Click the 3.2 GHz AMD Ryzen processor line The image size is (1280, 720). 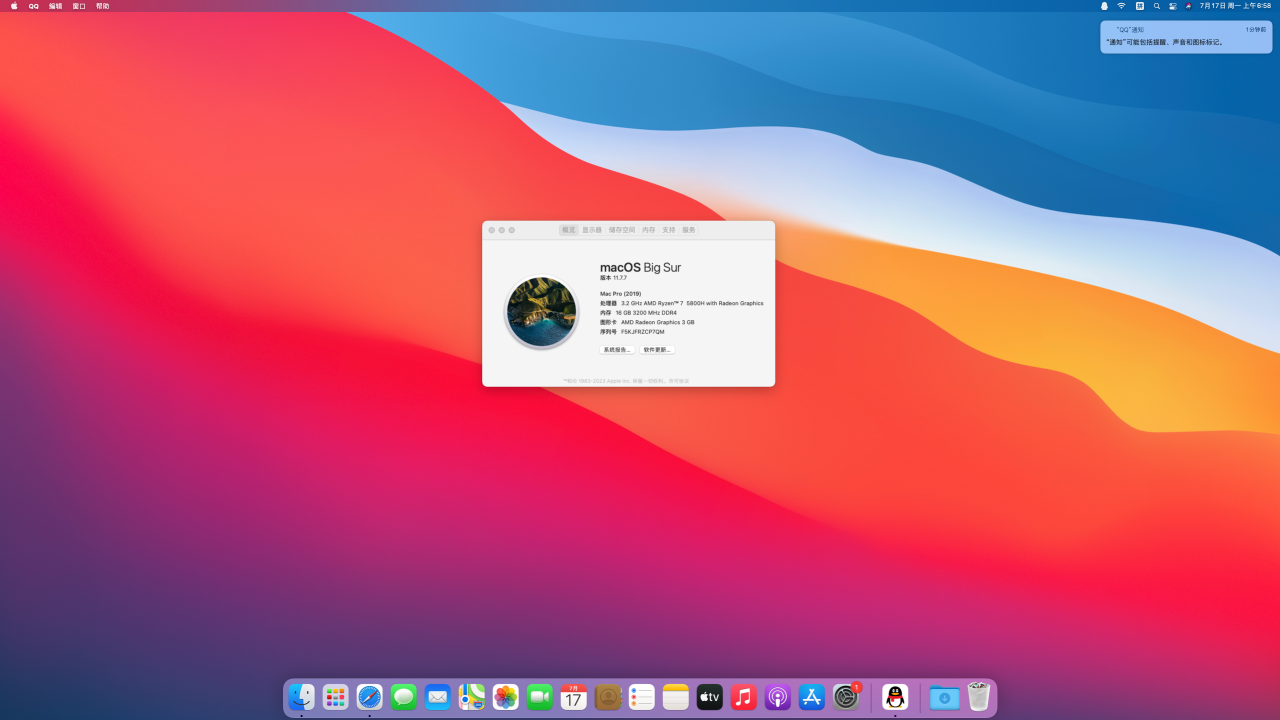682,303
